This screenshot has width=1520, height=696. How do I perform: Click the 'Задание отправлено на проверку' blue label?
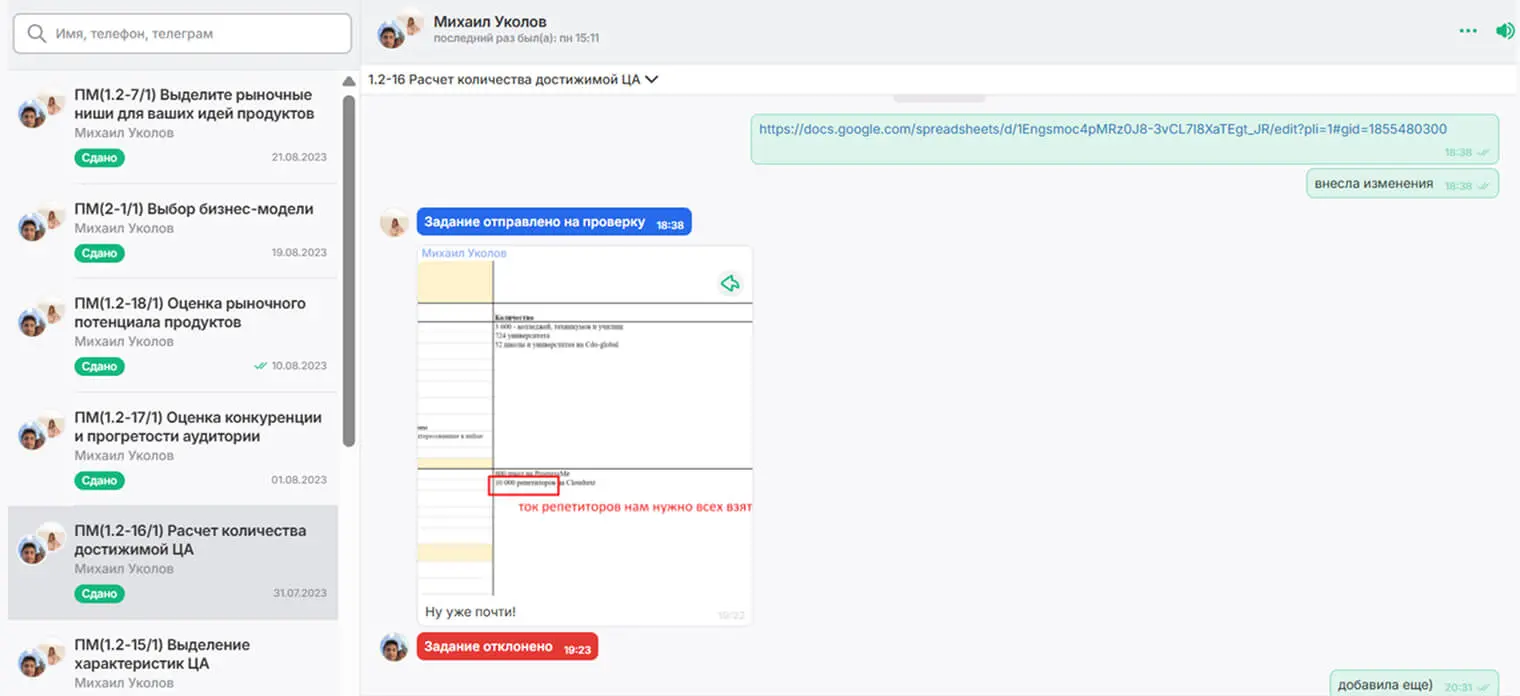534,222
